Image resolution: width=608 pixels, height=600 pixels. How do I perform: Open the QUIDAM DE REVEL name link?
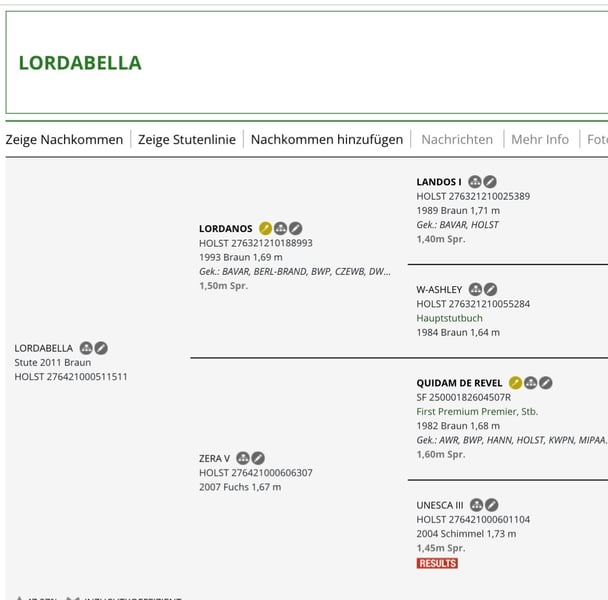point(459,383)
